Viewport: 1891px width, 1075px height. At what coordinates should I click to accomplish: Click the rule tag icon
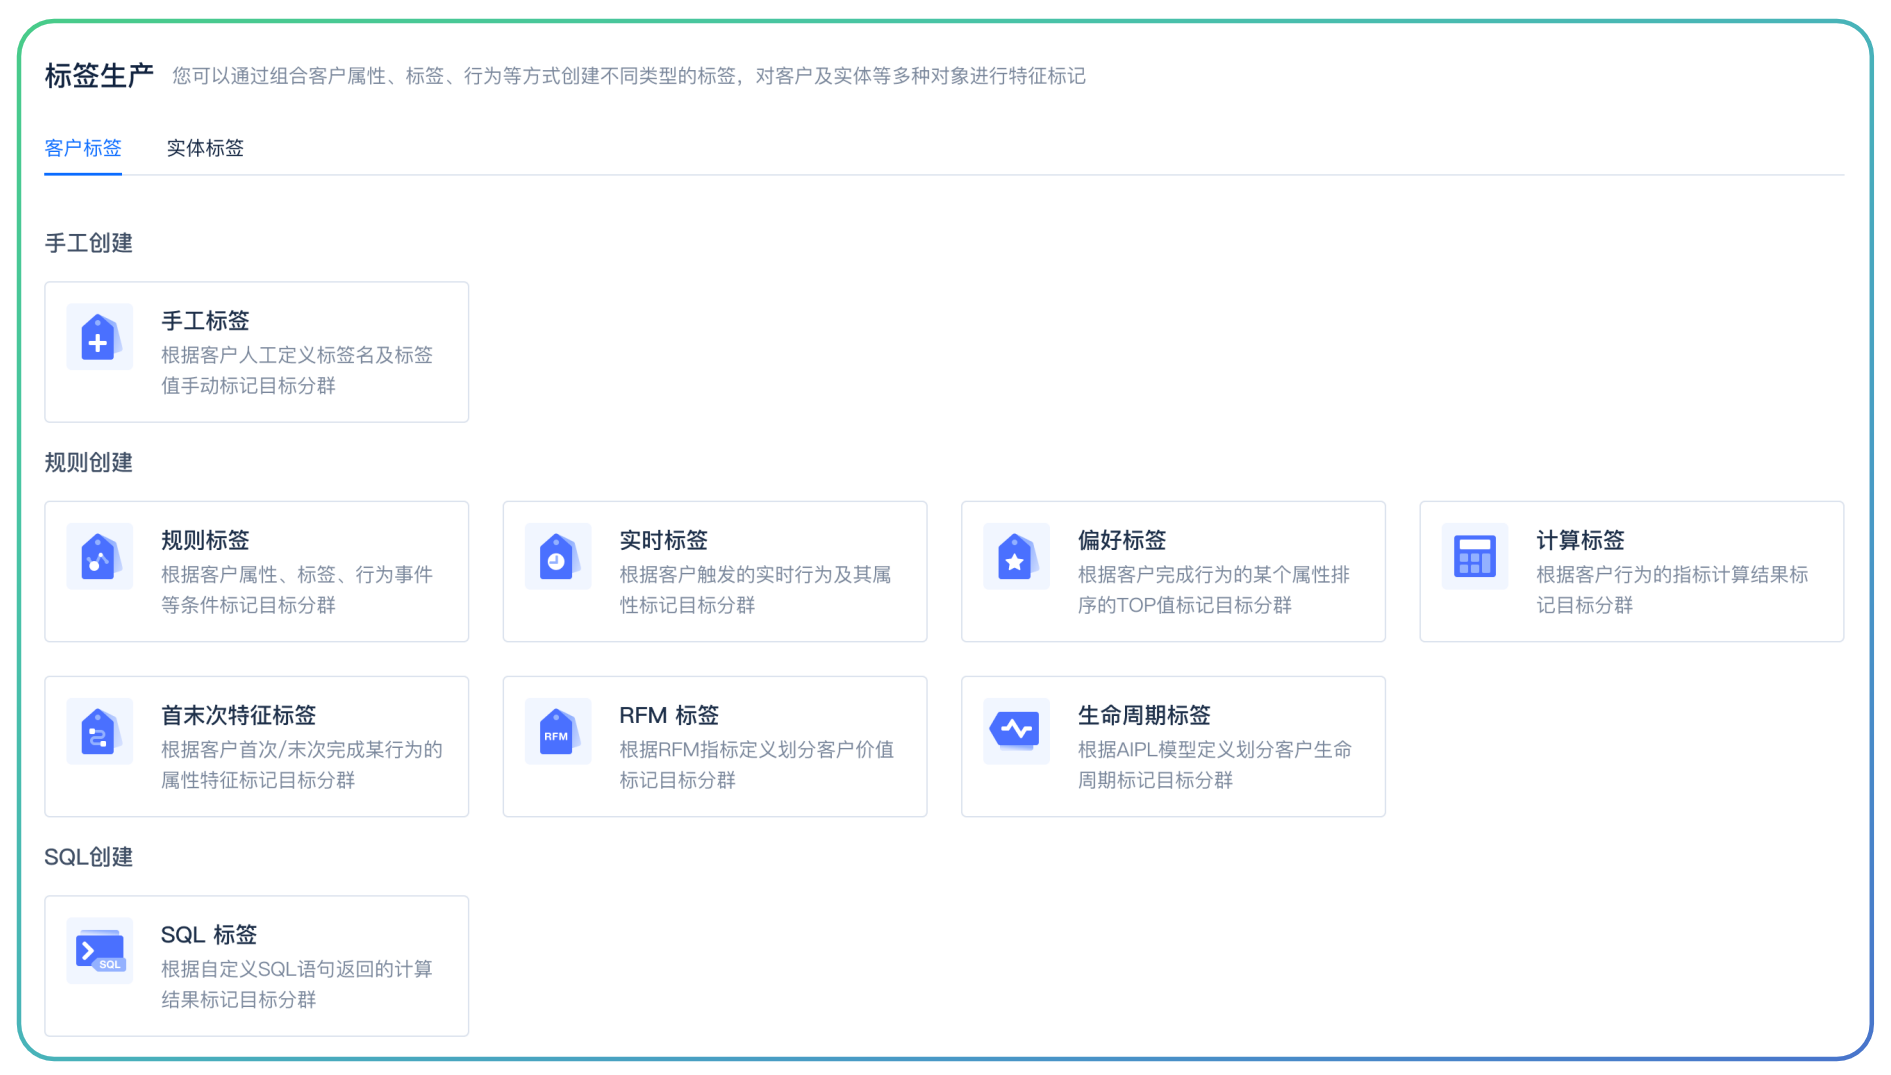coord(99,557)
